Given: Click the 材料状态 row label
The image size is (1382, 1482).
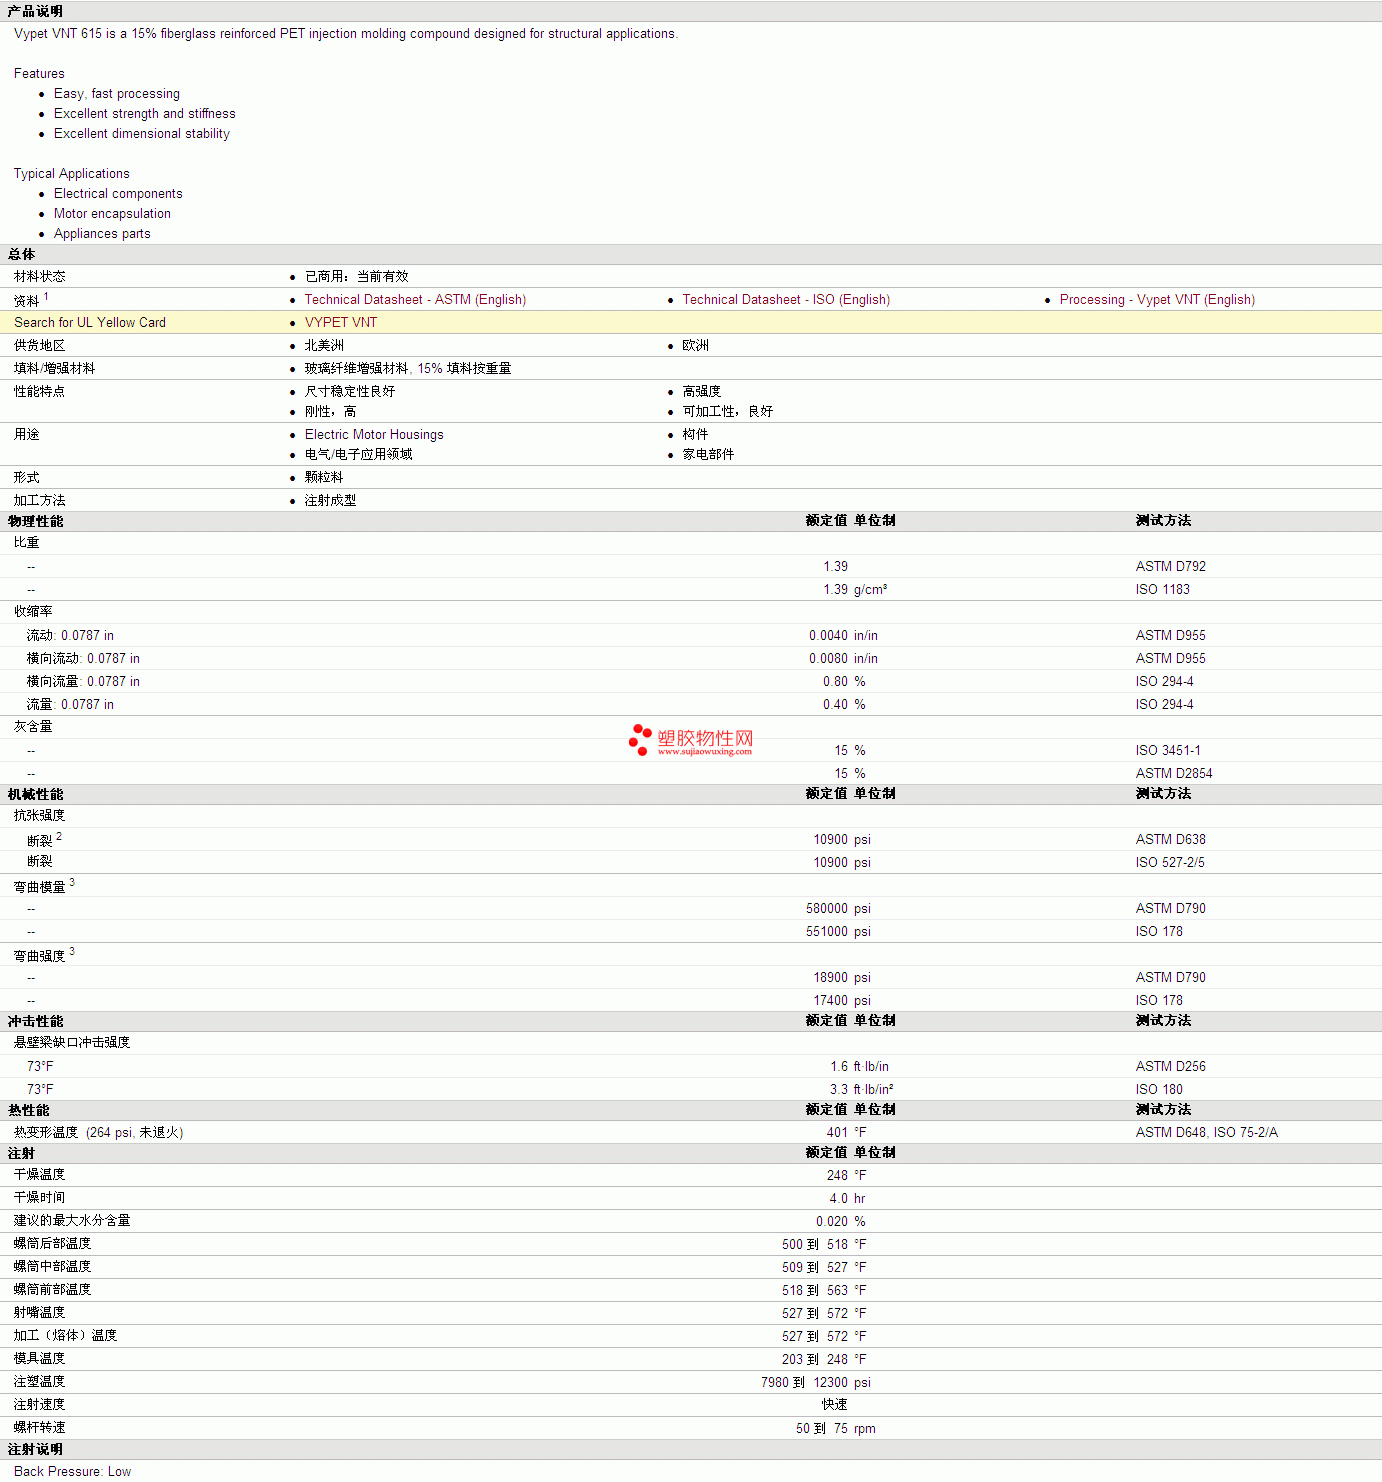Looking at the screenshot, I should pyautogui.click(x=40, y=276).
